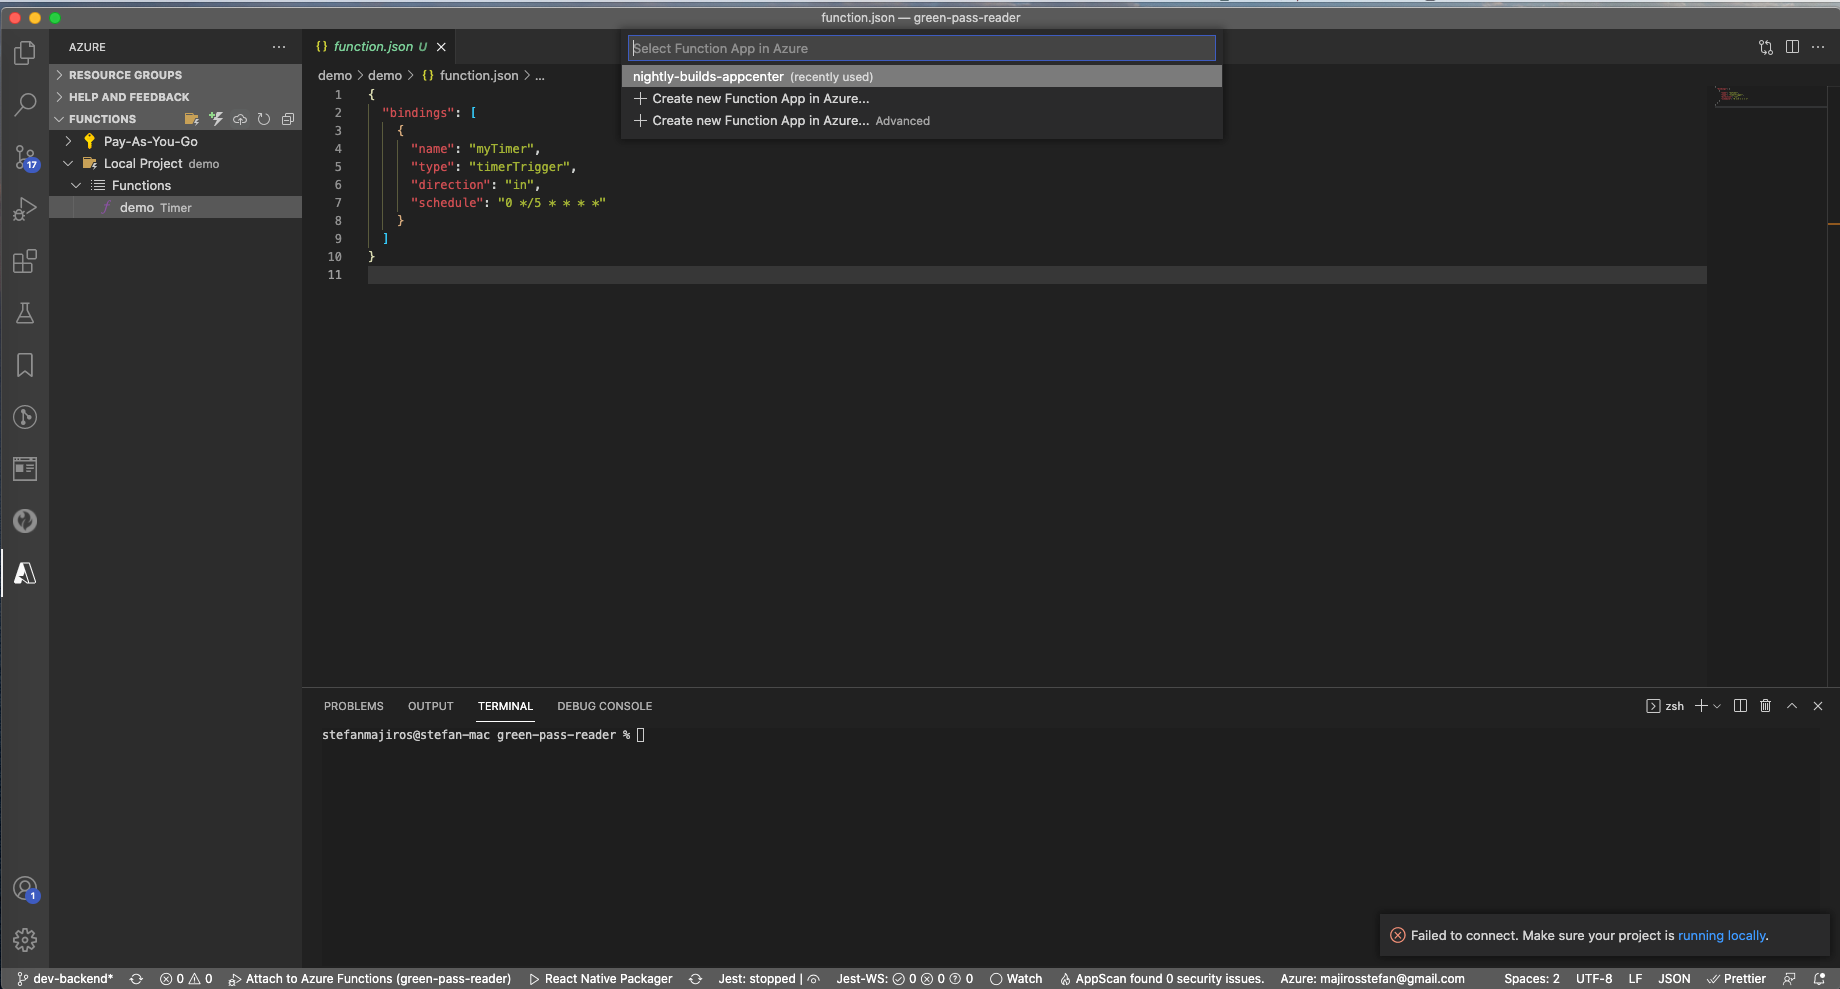
Task: Open the Accounts menu in activity bar
Action: (x=25, y=889)
